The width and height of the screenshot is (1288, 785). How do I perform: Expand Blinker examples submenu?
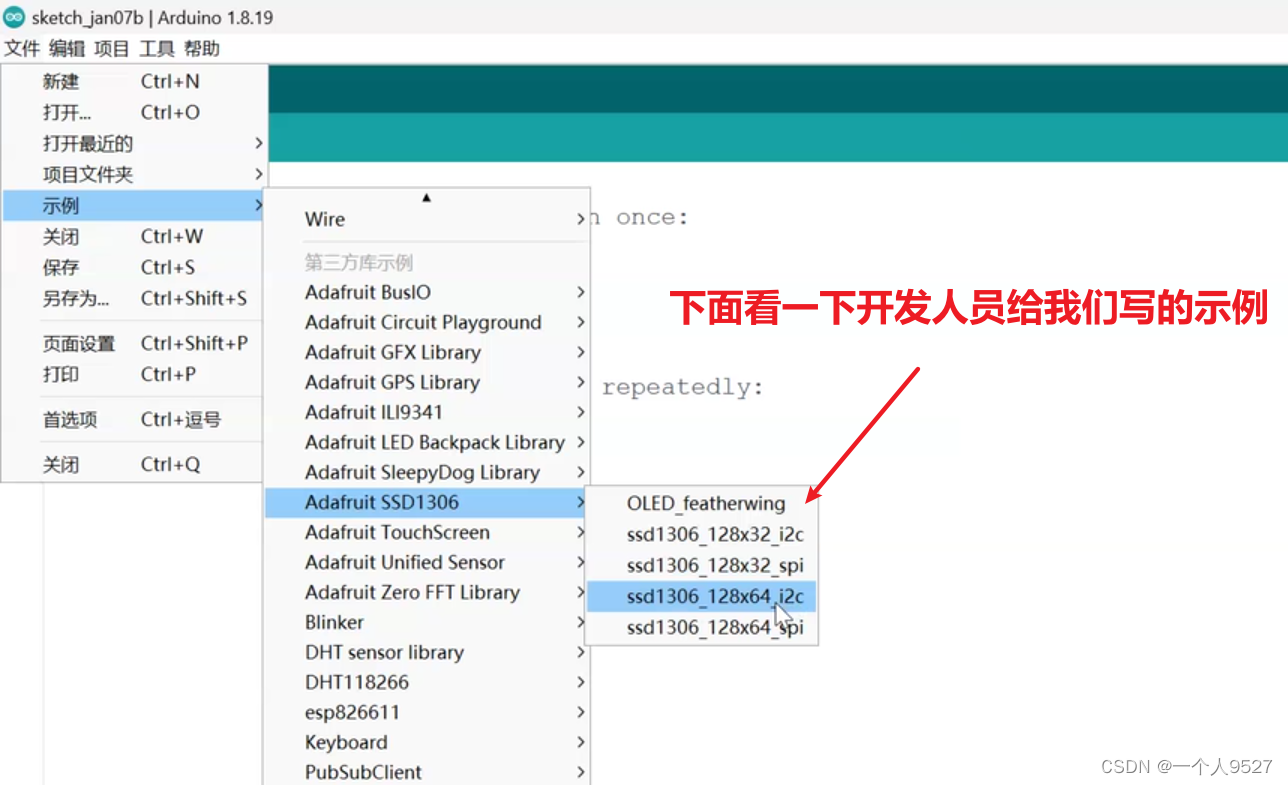tap(426, 623)
